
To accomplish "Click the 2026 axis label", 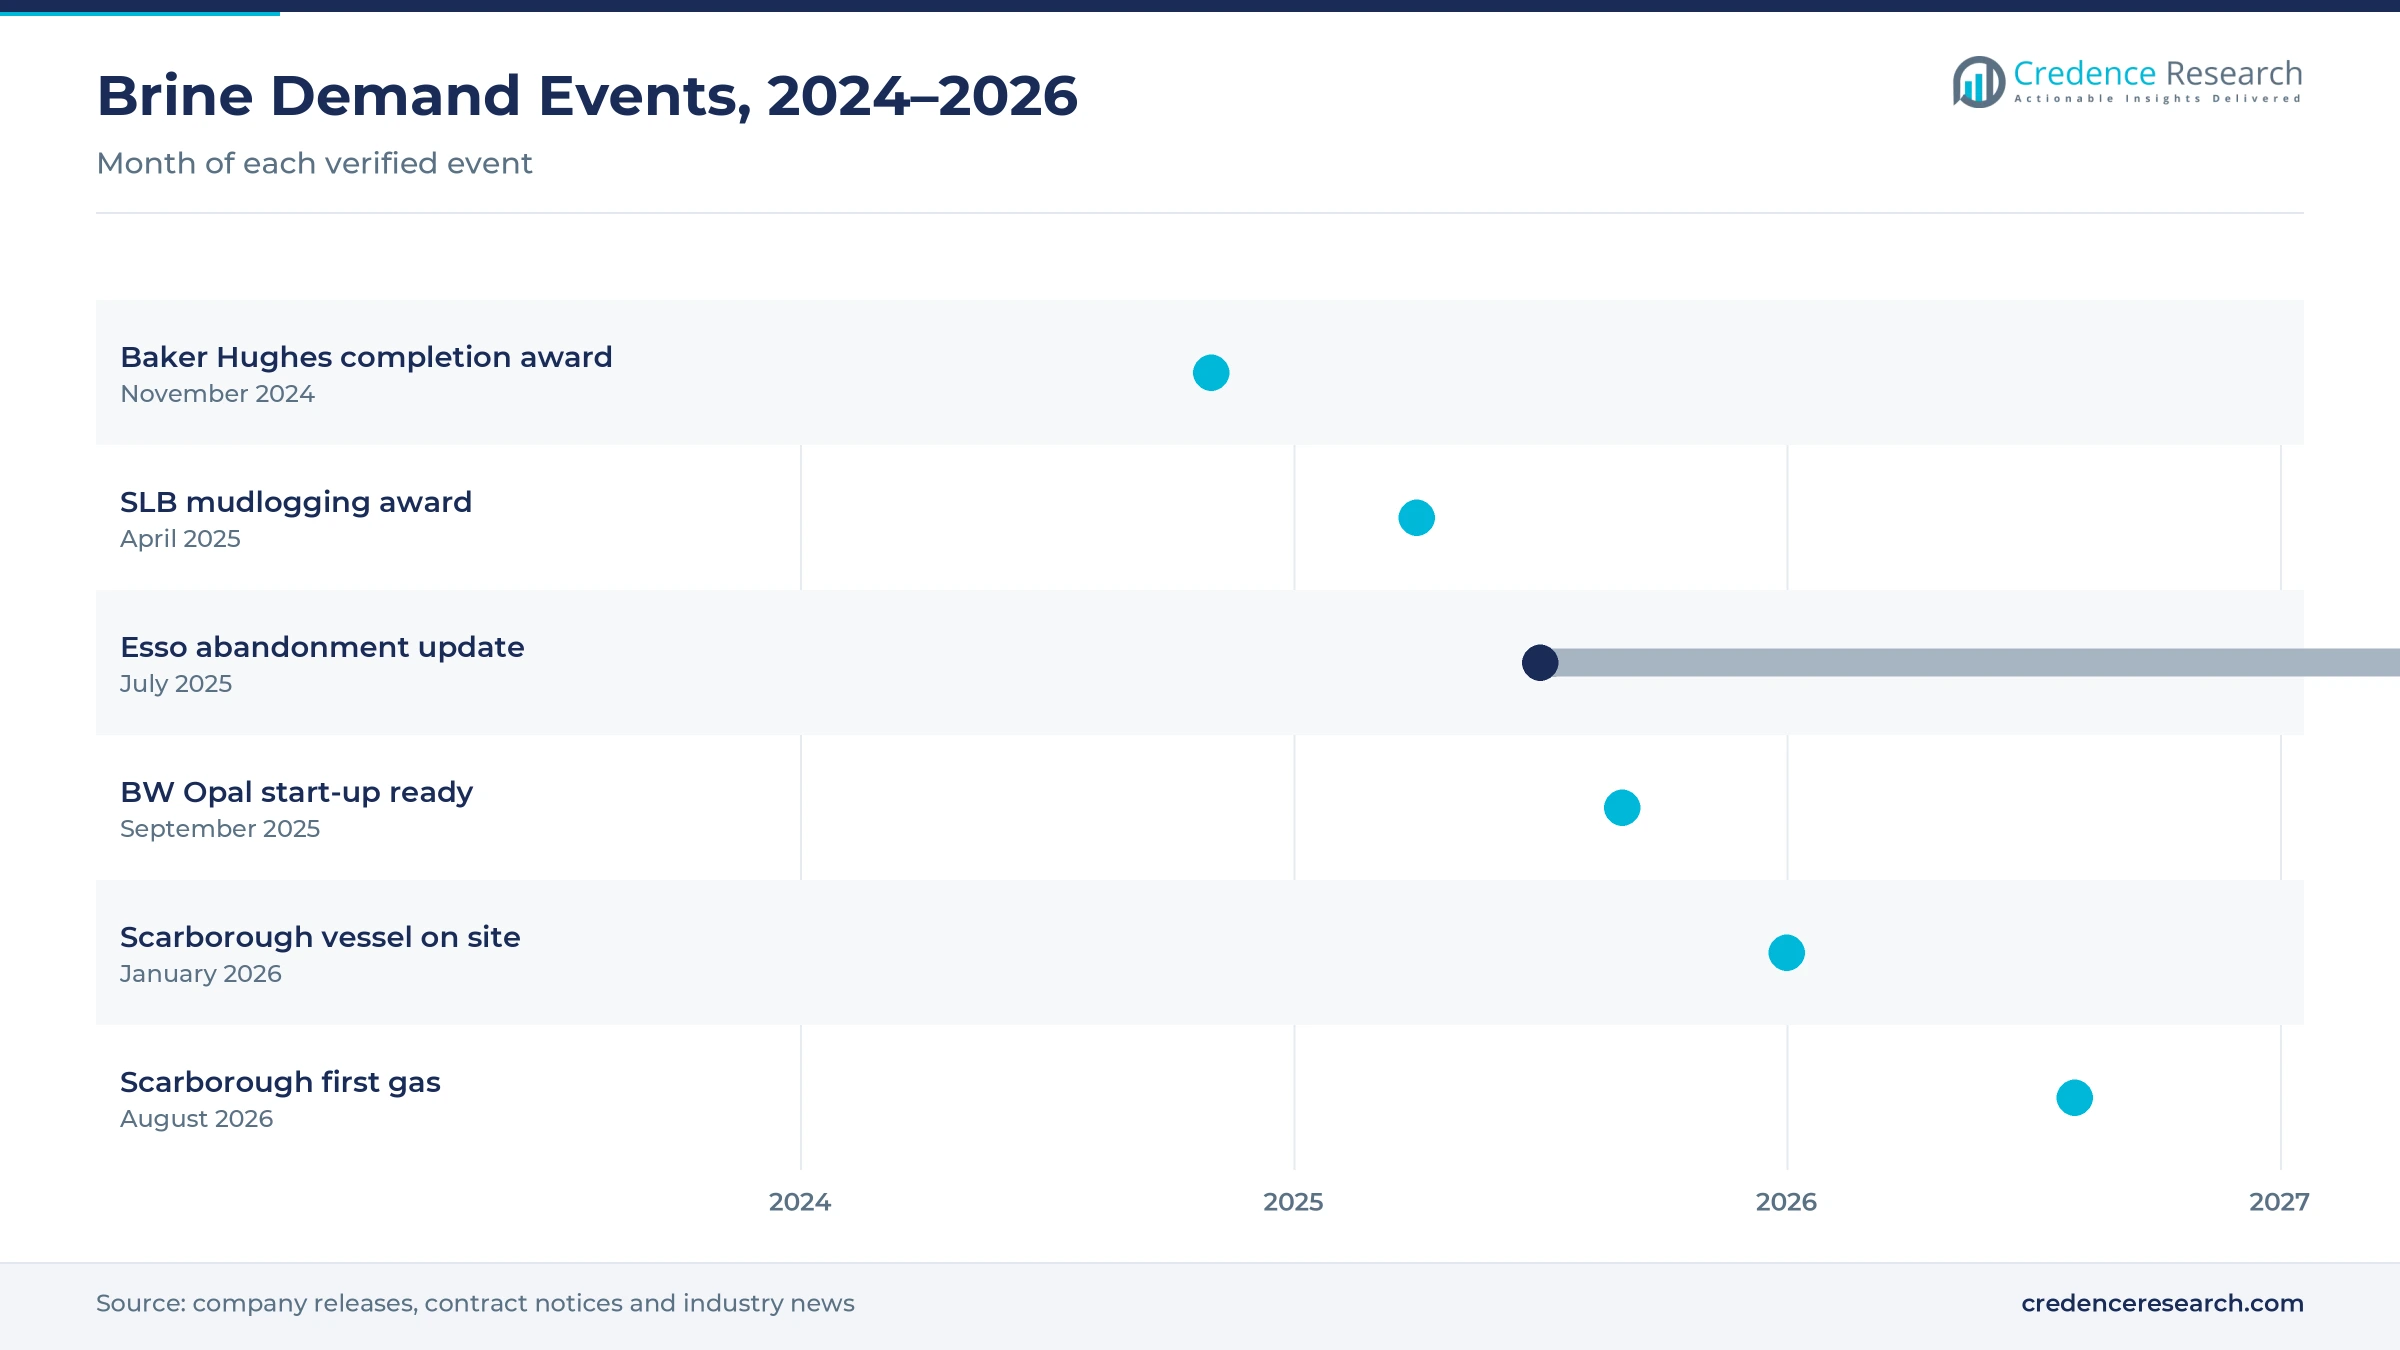I will (1786, 1202).
